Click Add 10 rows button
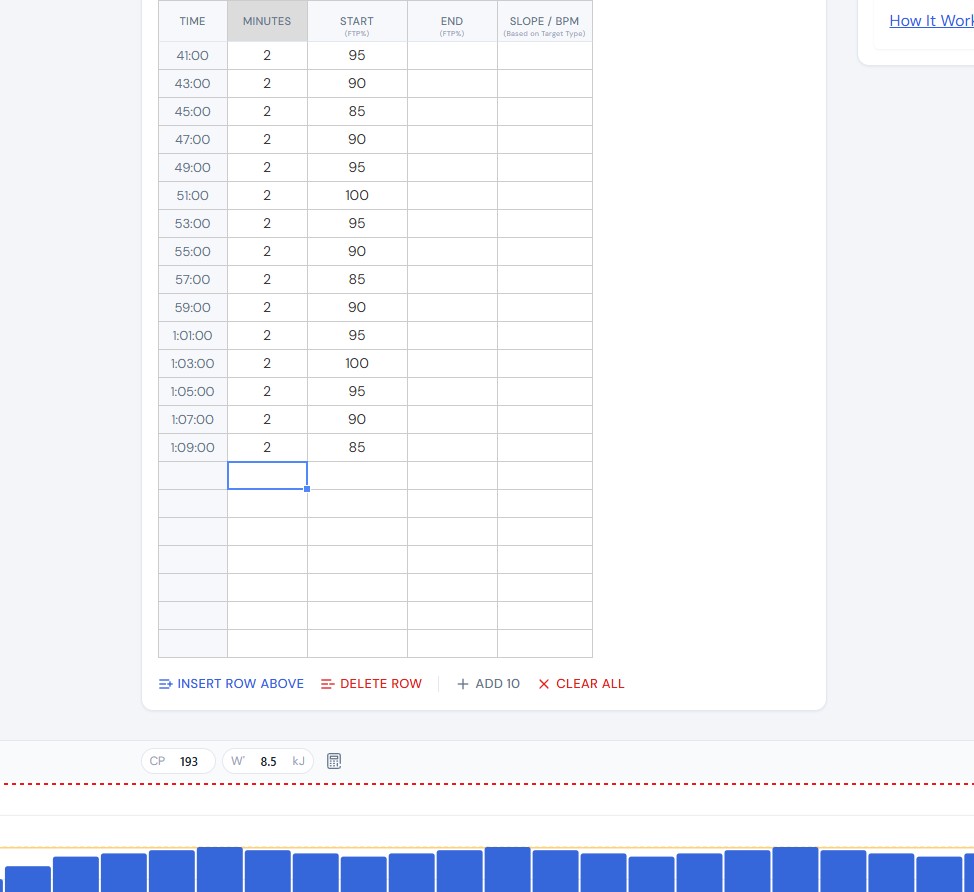Image resolution: width=974 pixels, height=892 pixels. pyautogui.click(x=488, y=684)
